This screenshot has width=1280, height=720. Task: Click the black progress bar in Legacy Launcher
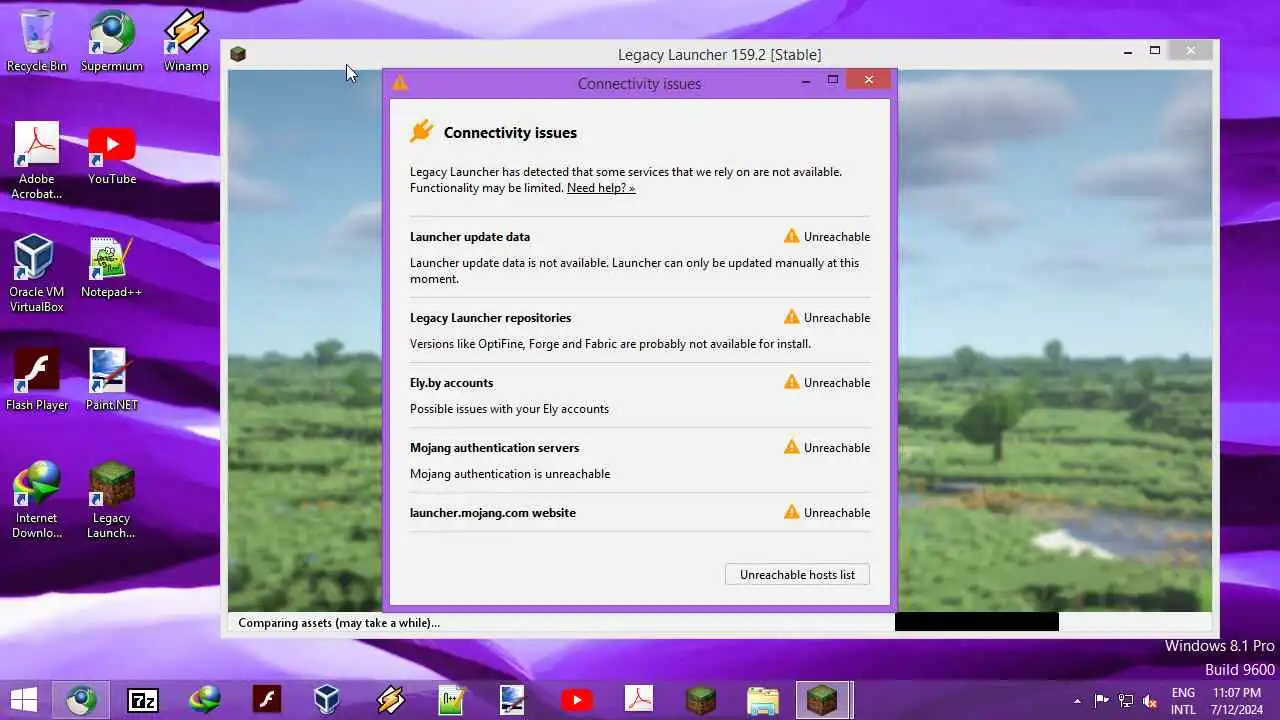[x=976, y=622]
